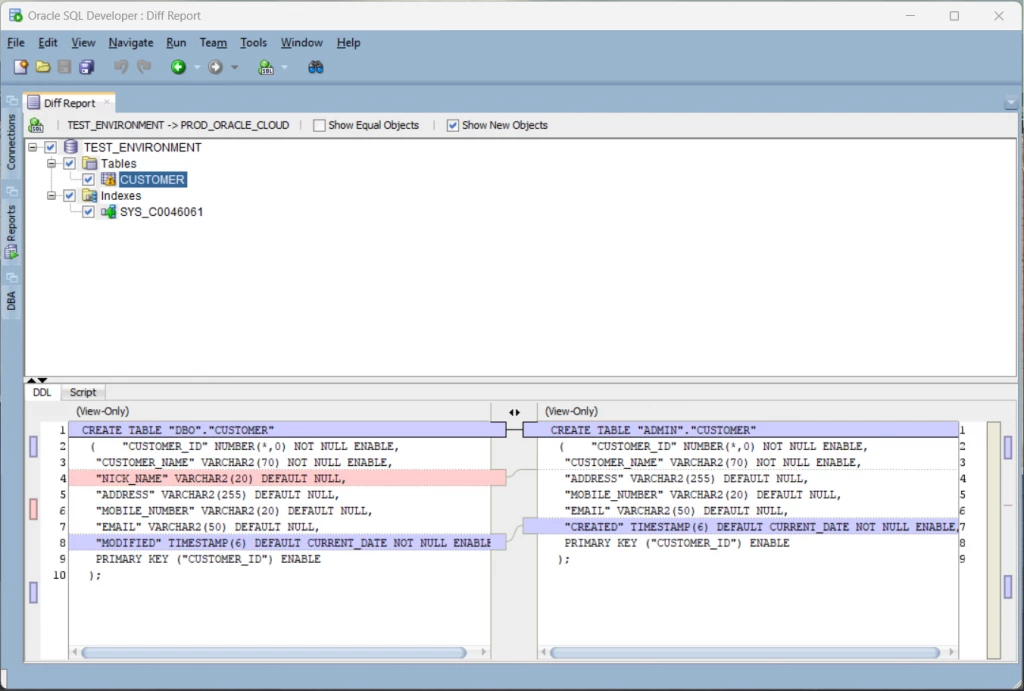Select the SYS_C0046061 index tree item

[x=161, y=212]
